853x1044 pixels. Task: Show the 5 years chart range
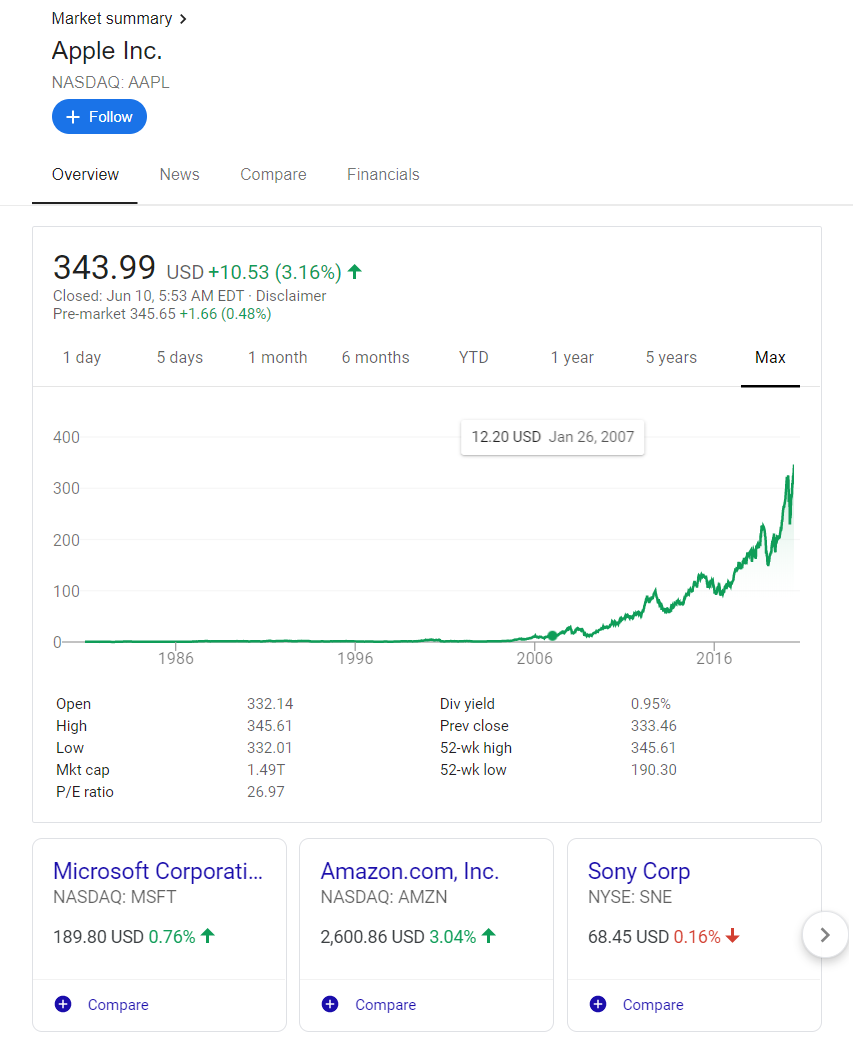(x=671, y=357)
